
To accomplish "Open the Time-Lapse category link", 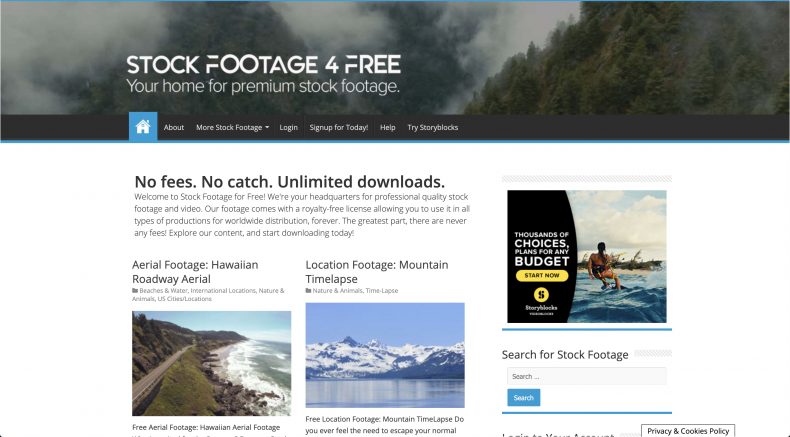I will click(x=382, y=291).
